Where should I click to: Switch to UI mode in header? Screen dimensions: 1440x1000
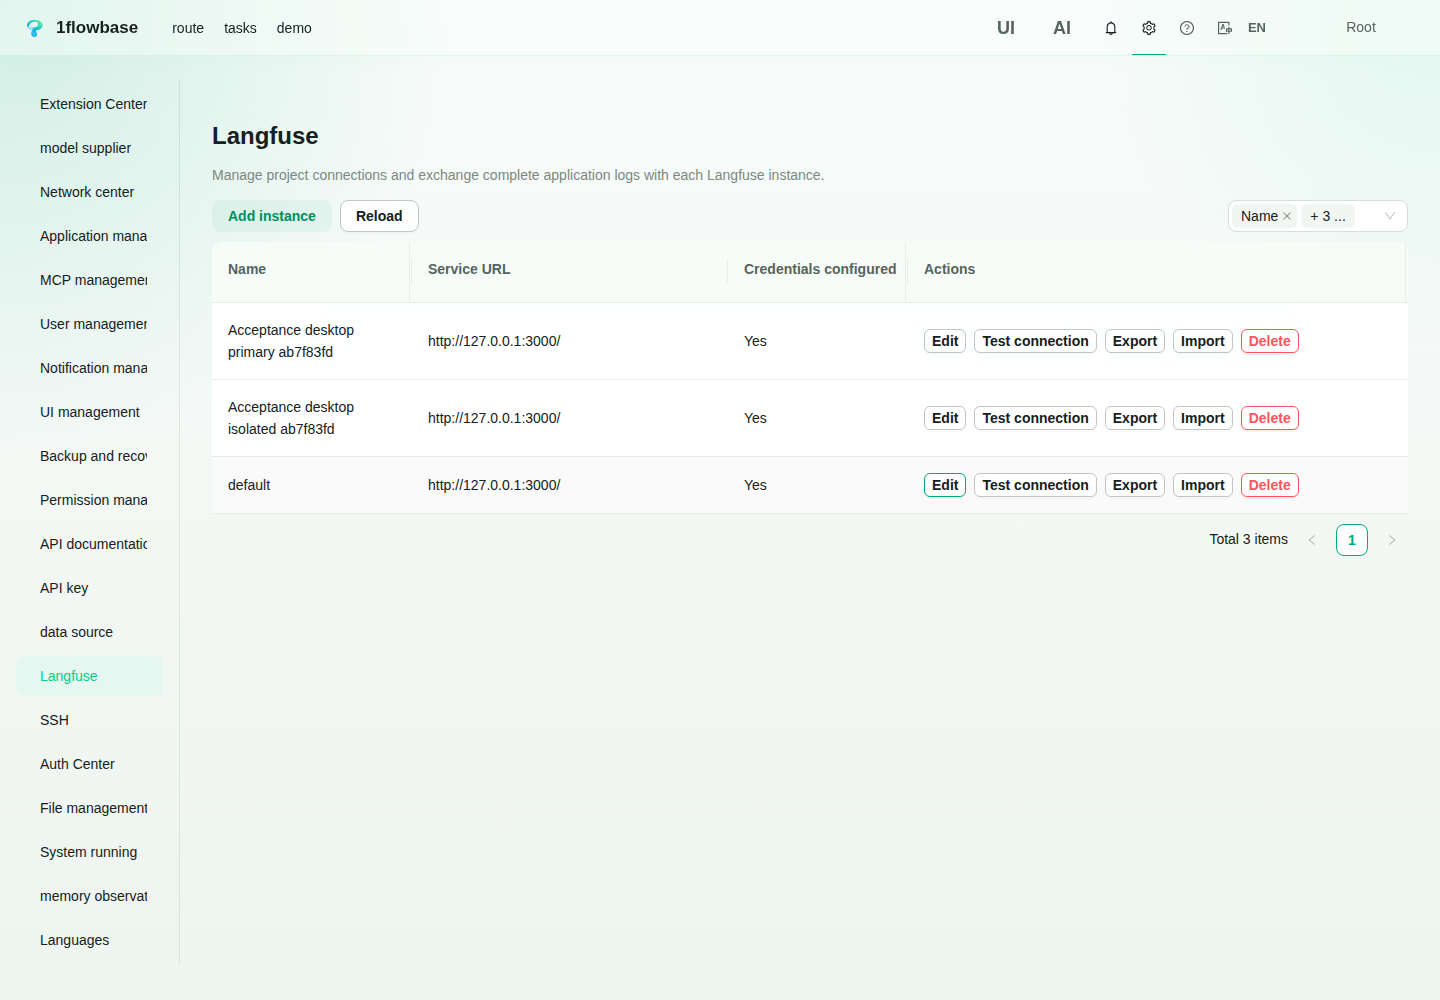point(1006,28)
